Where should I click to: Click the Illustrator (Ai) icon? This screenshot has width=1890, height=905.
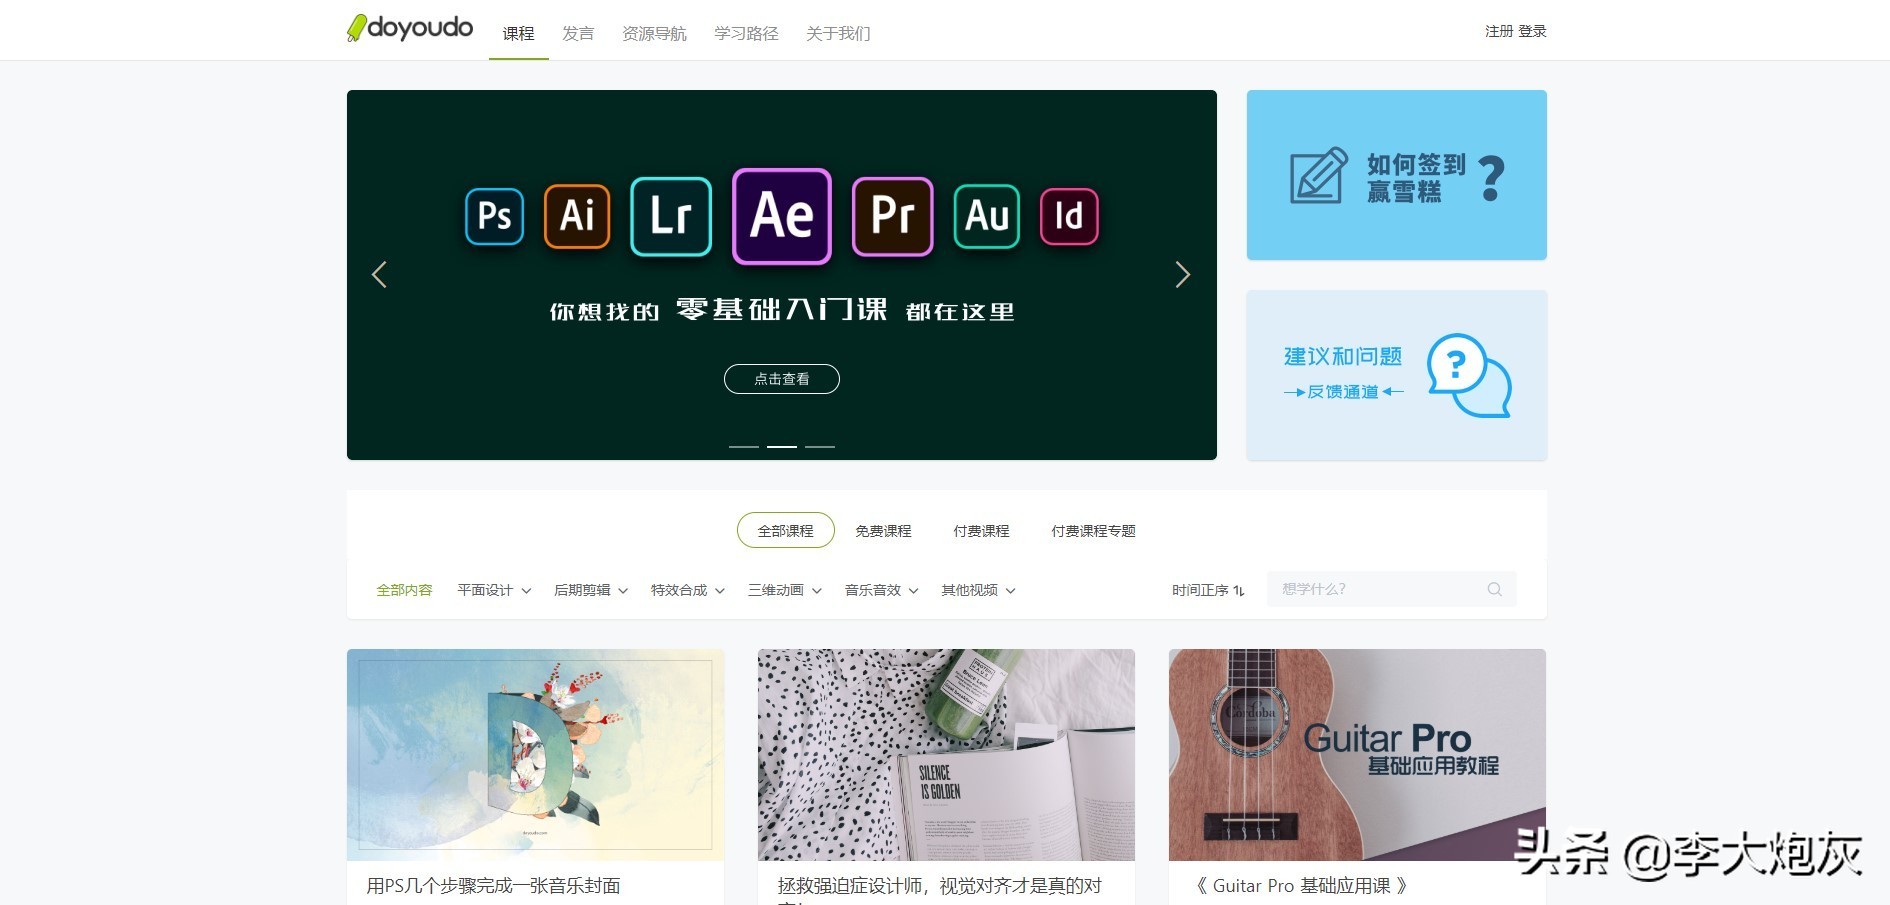(x=577, y=215)
